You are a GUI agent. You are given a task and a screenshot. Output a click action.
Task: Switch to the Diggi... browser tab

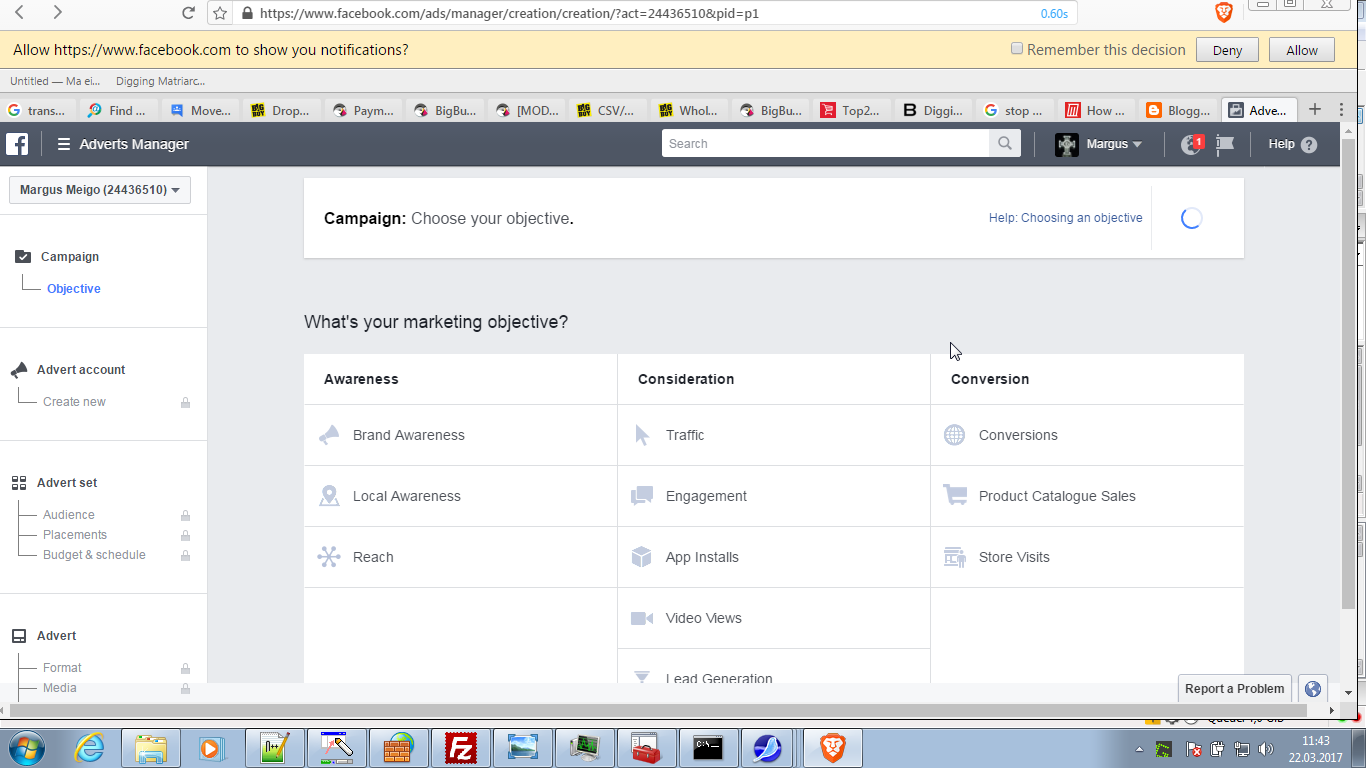coord(932,110)
